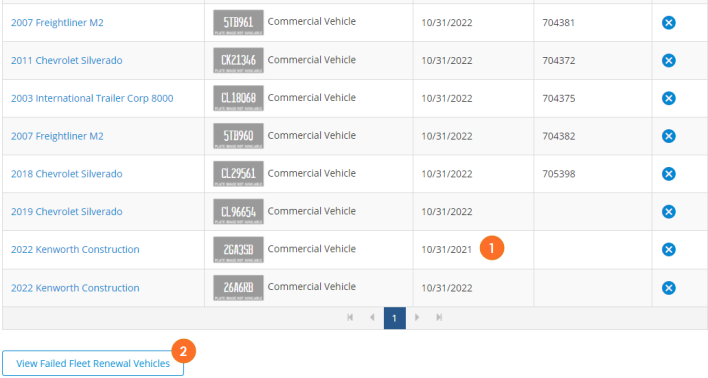Remove the Kenworth Construction expiring 10/31/2021
The height and width of the screenshot is (378, 708).
pos(669,249)
